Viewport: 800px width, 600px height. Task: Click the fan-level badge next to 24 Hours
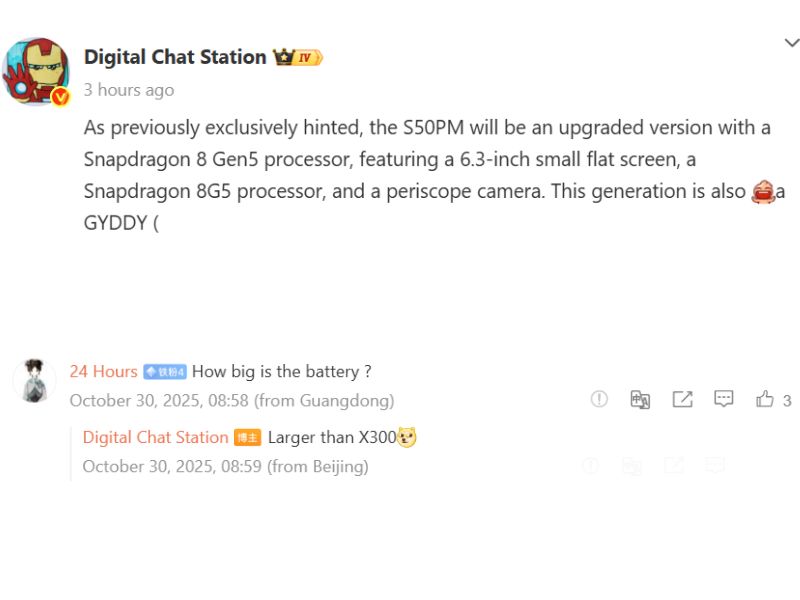[163, 371]
